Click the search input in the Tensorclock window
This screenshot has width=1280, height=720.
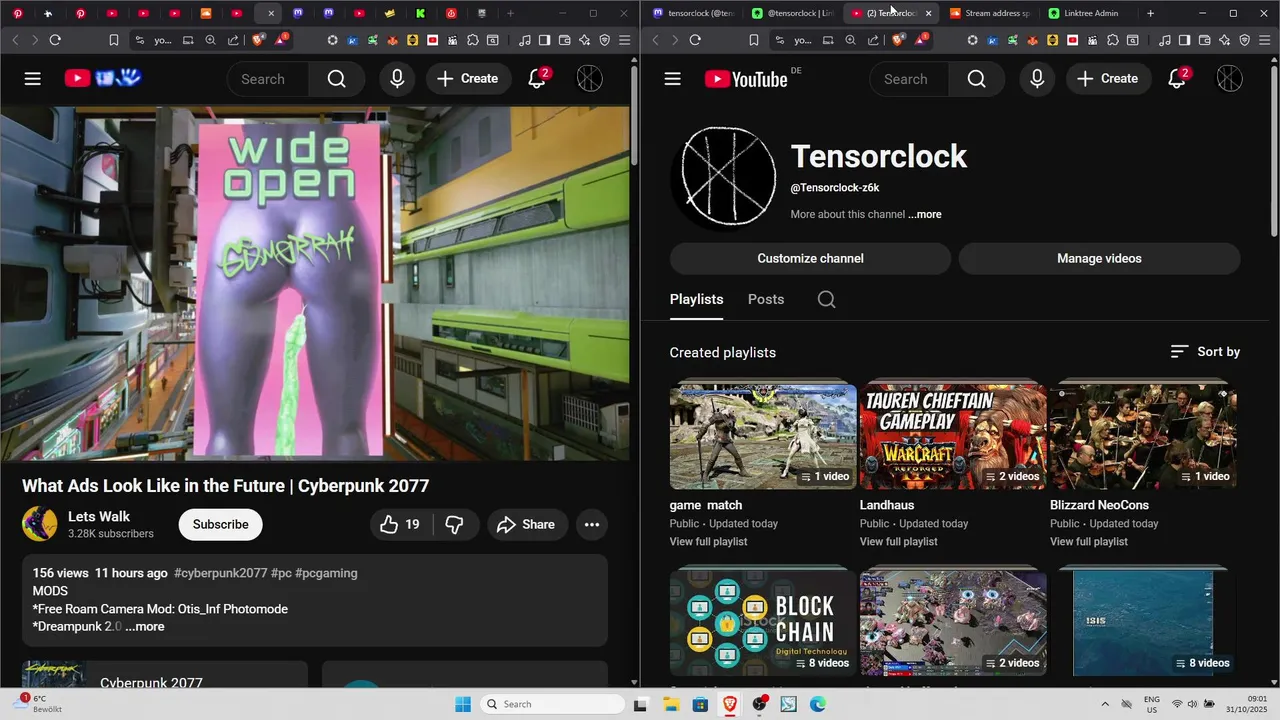pyautogui.click(x=909, y=79)
